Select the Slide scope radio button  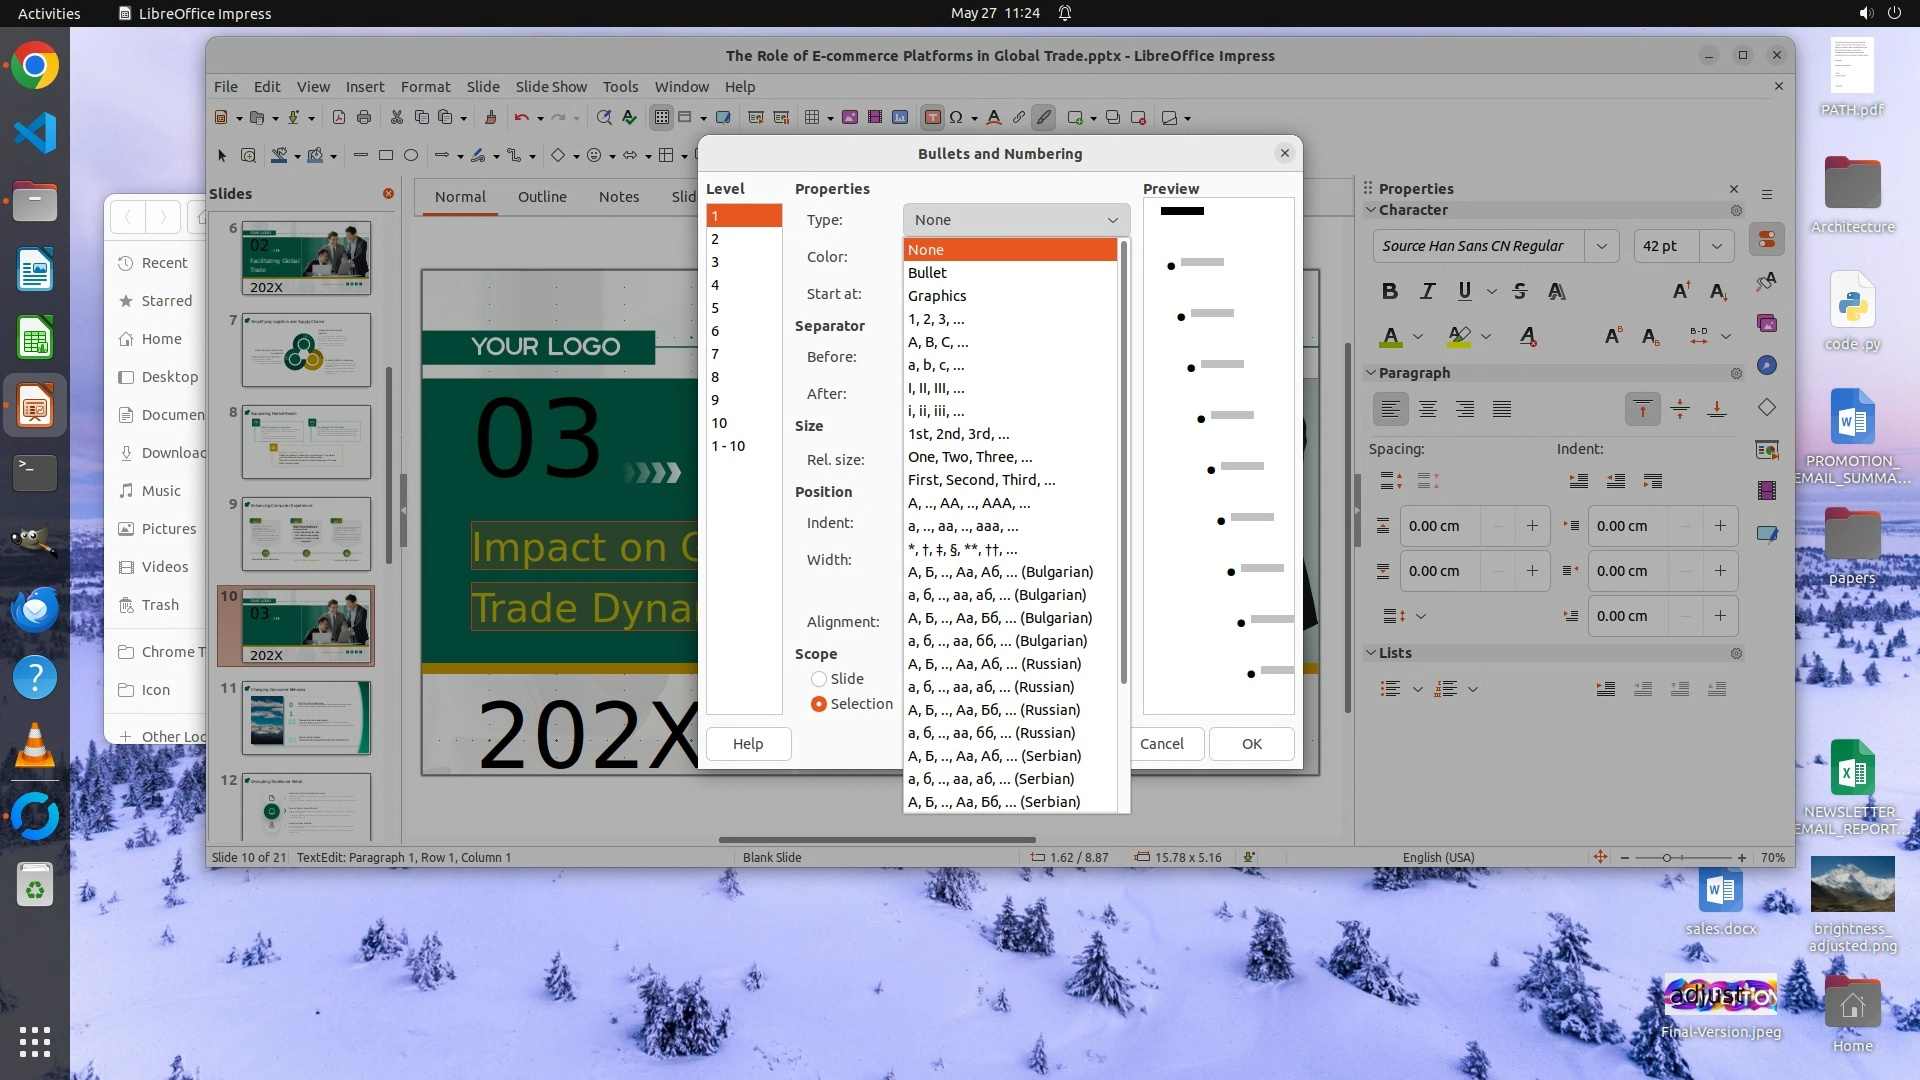[x=819, y=679]
